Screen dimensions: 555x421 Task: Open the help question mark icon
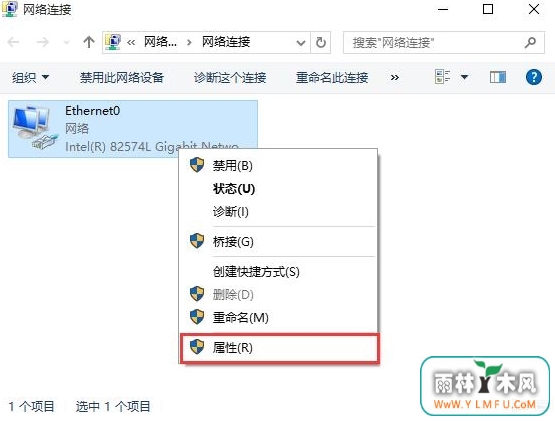pos(534,77)
